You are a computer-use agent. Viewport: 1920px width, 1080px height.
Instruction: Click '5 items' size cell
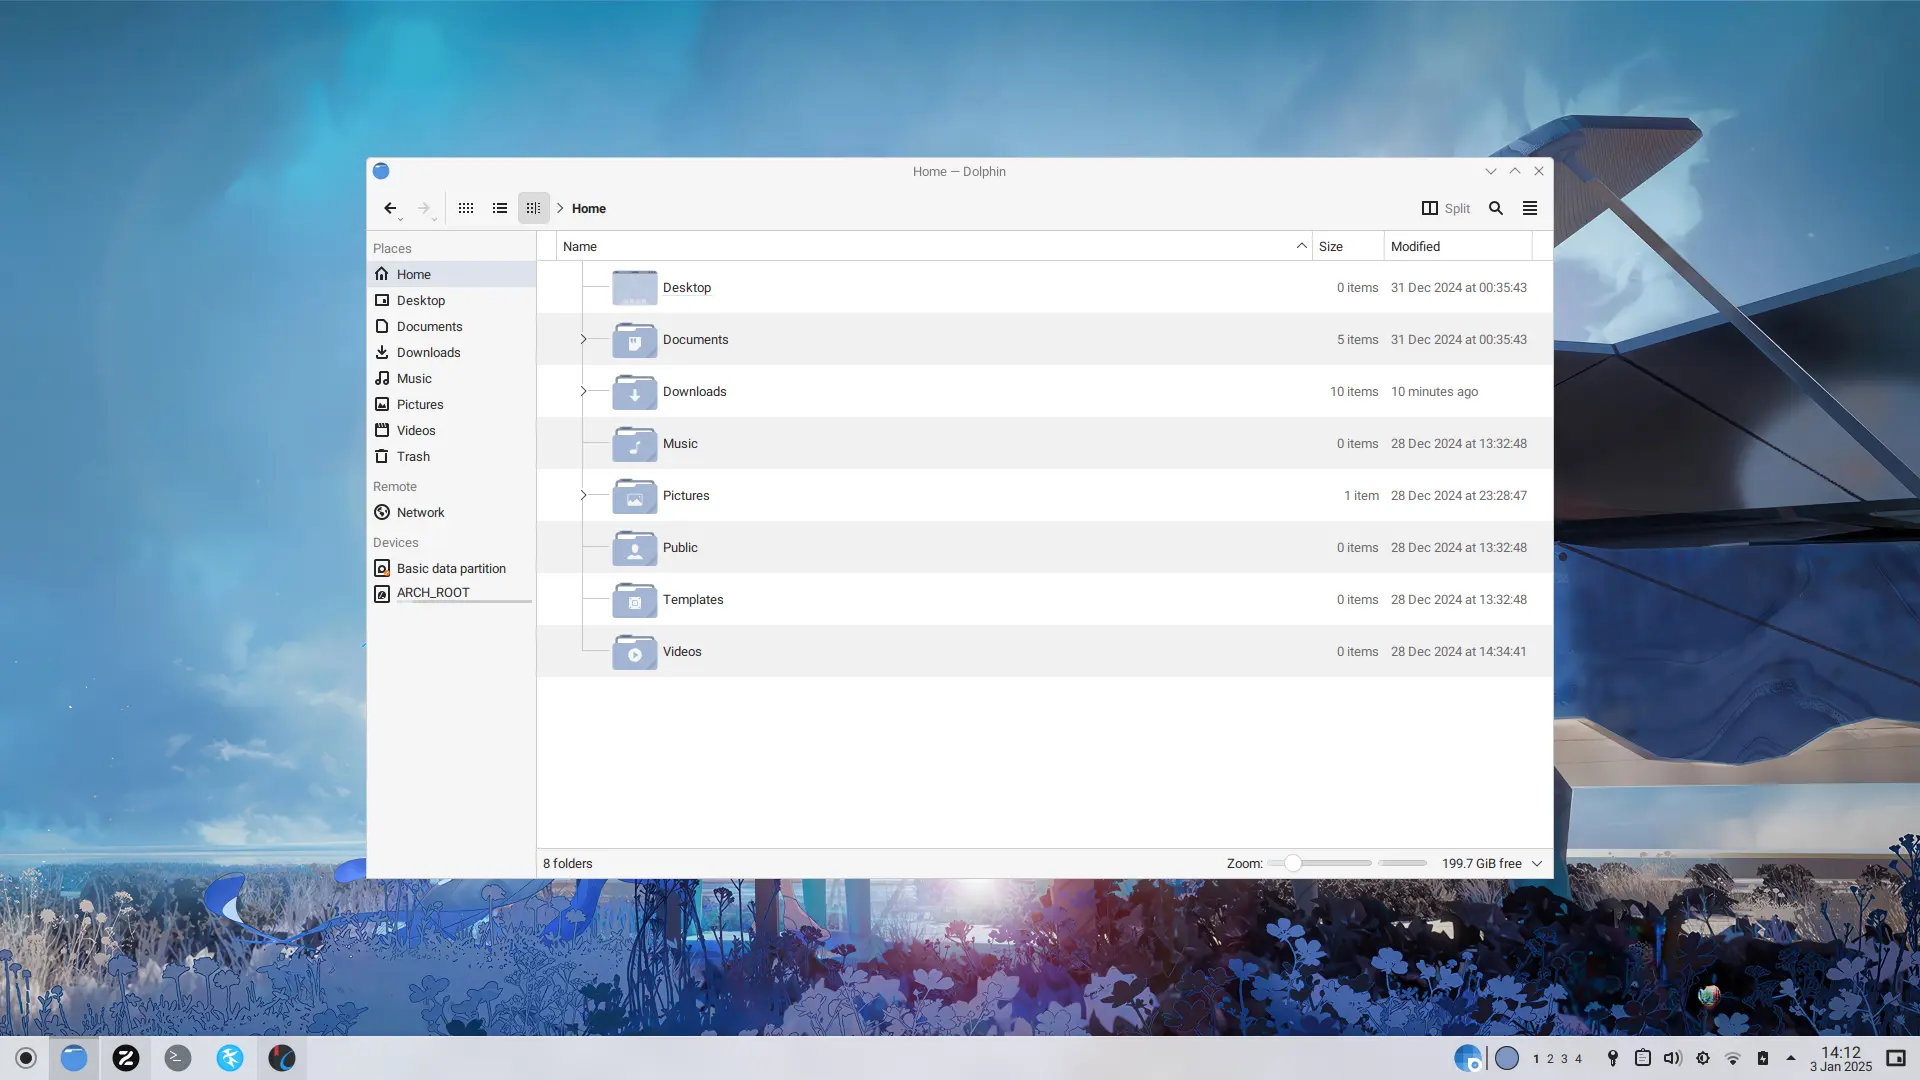pos(1357,339)
